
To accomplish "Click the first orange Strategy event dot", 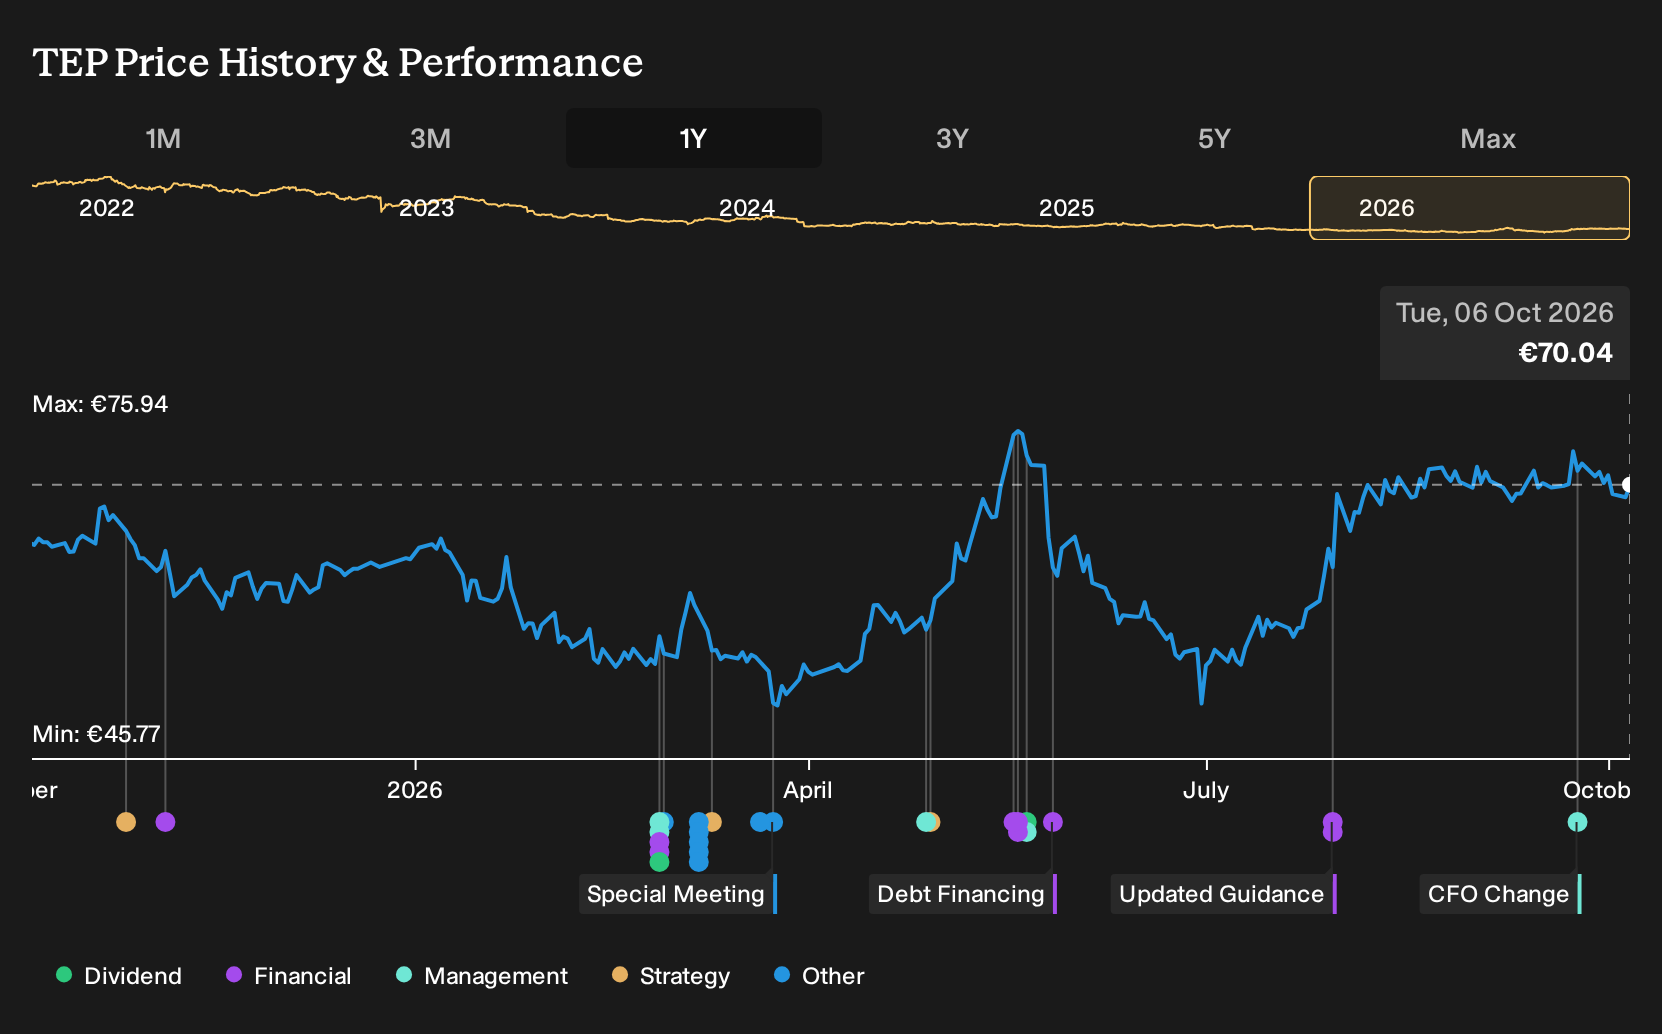I will [x=126, y=822].
